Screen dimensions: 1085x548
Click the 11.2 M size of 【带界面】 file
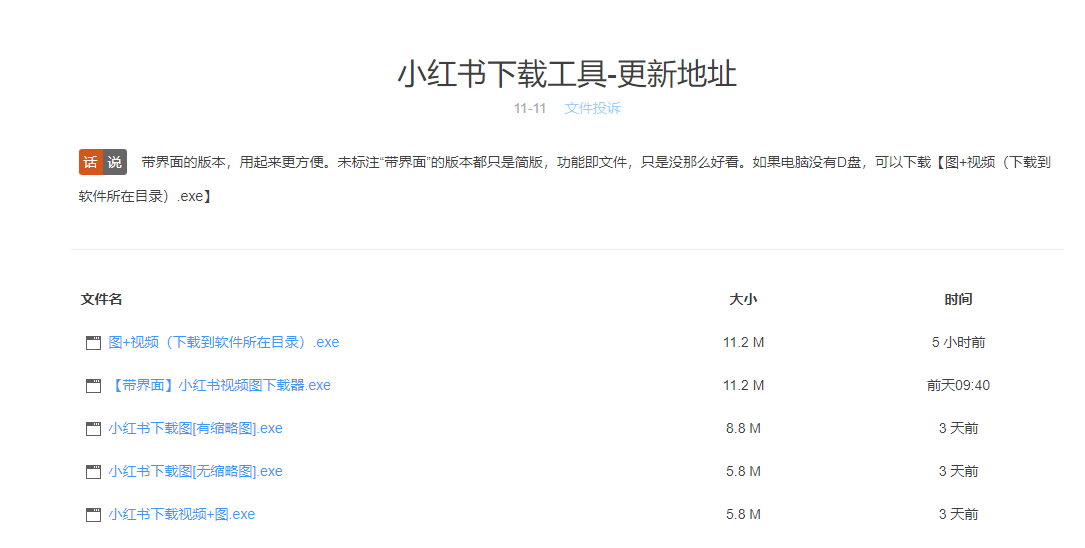744,385
